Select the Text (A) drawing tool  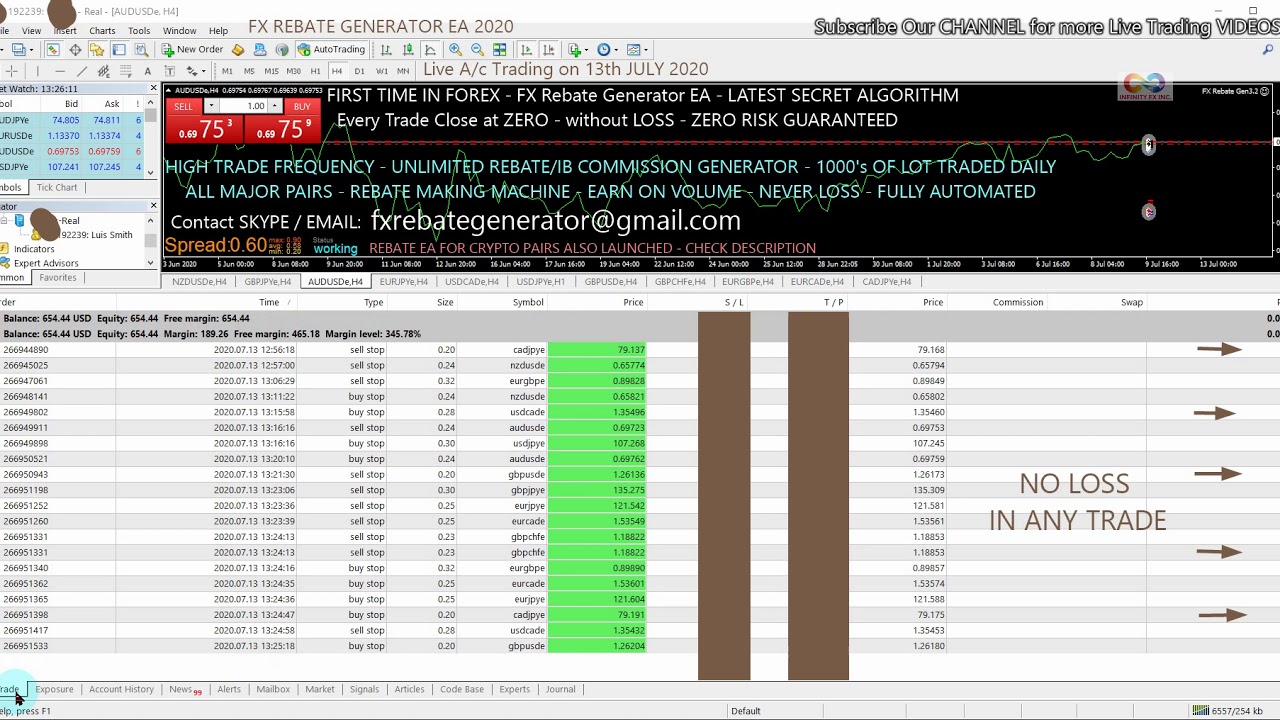point(148,71)
